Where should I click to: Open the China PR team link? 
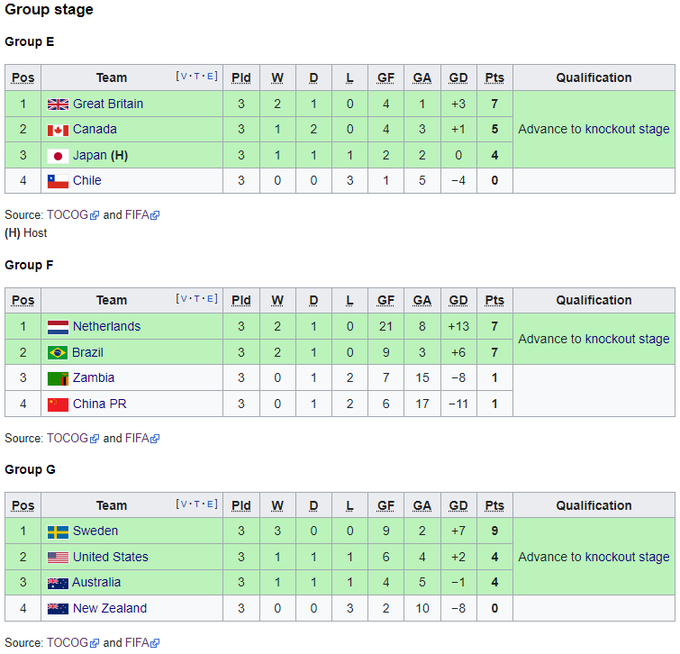(99, 404)
